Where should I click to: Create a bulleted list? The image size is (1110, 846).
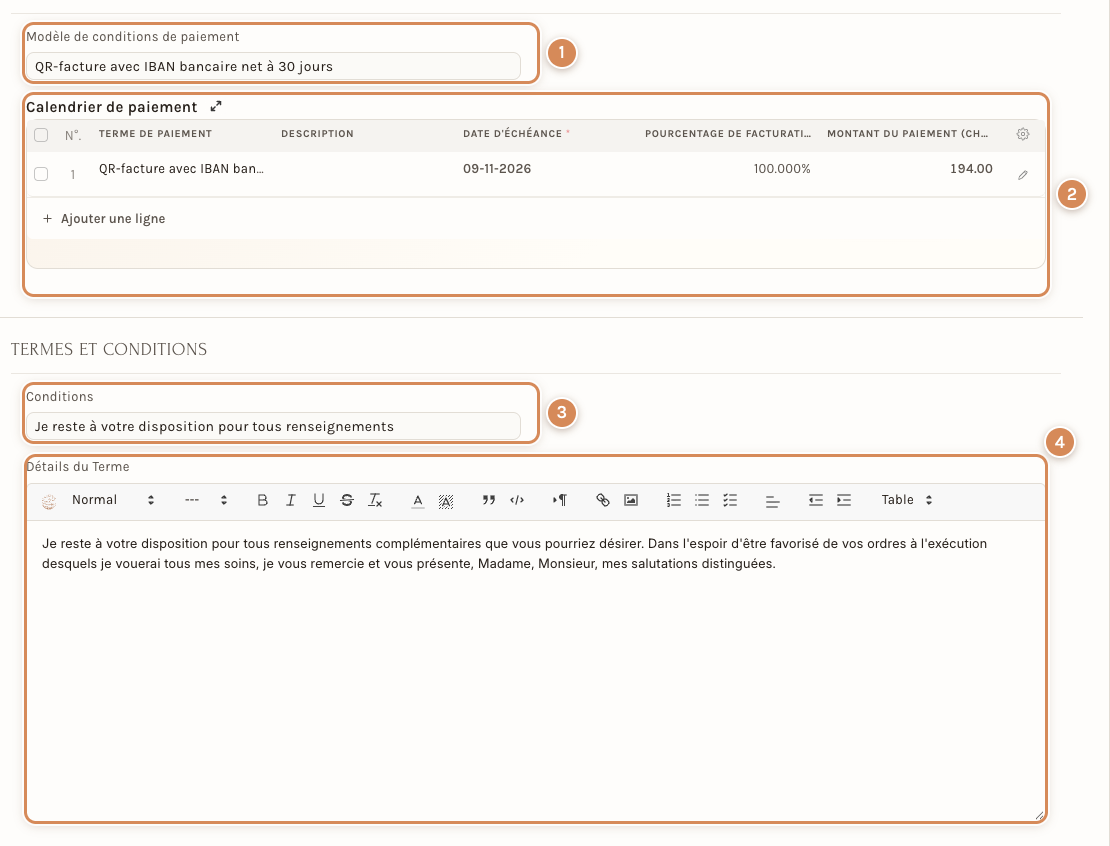pyautogui.click(x=702, y=501)
